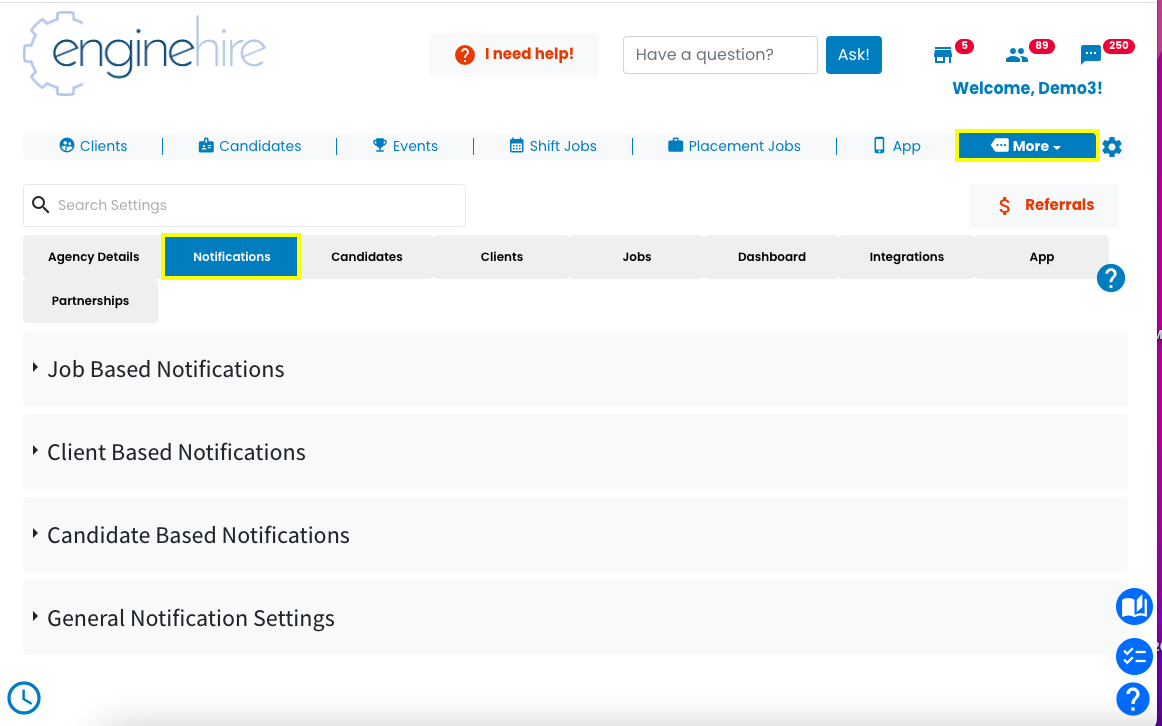This screenshot has height=726, width=1162.
Task: Open Events in main navigation
Action: 405,146
